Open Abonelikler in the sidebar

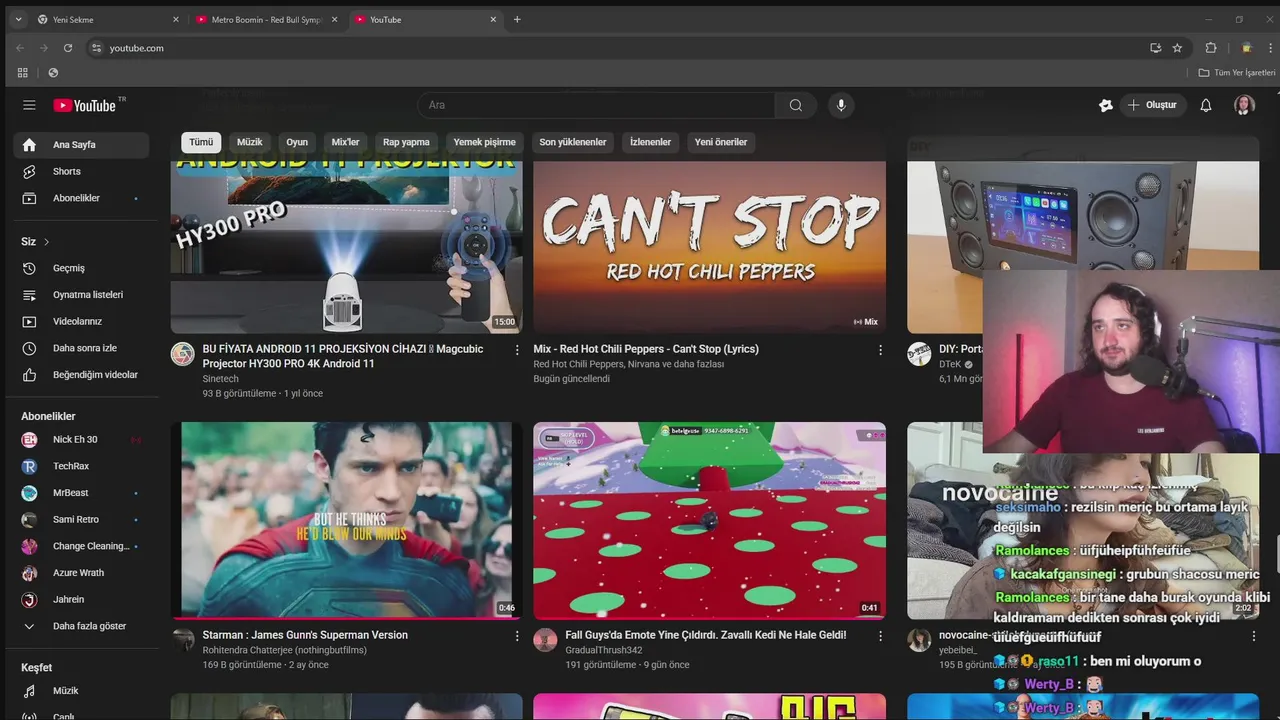[81, 198]
